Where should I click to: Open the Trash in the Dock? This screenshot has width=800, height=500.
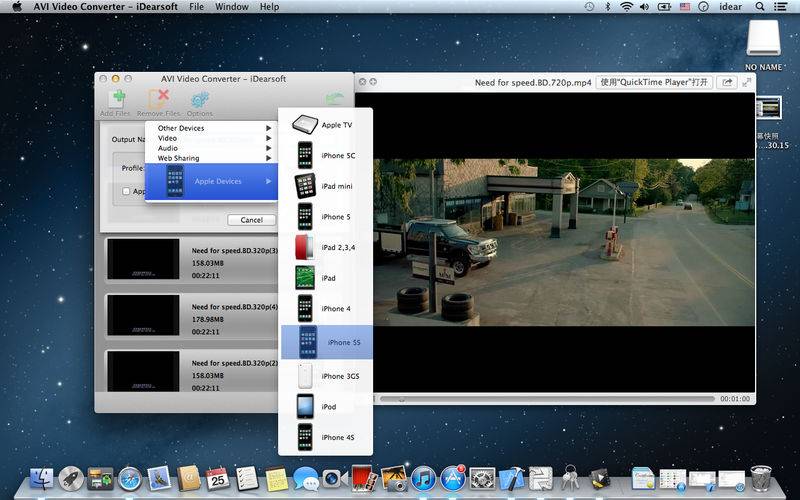(761, 479)
